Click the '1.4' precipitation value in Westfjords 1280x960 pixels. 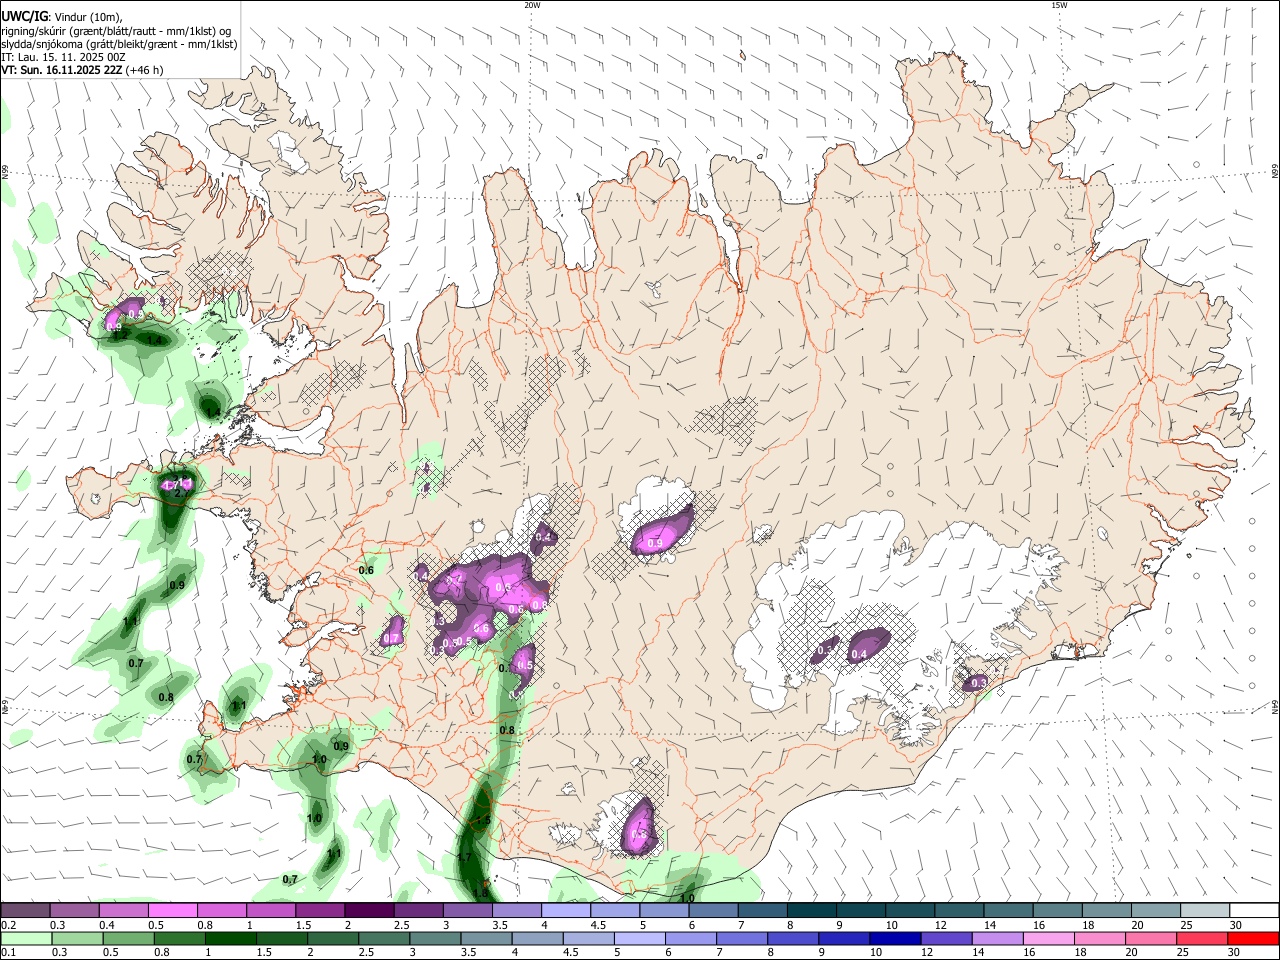tap(154, 340)
